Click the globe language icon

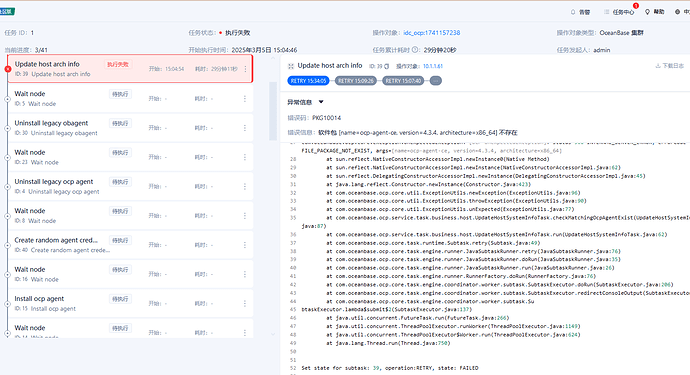click(677, 12)
